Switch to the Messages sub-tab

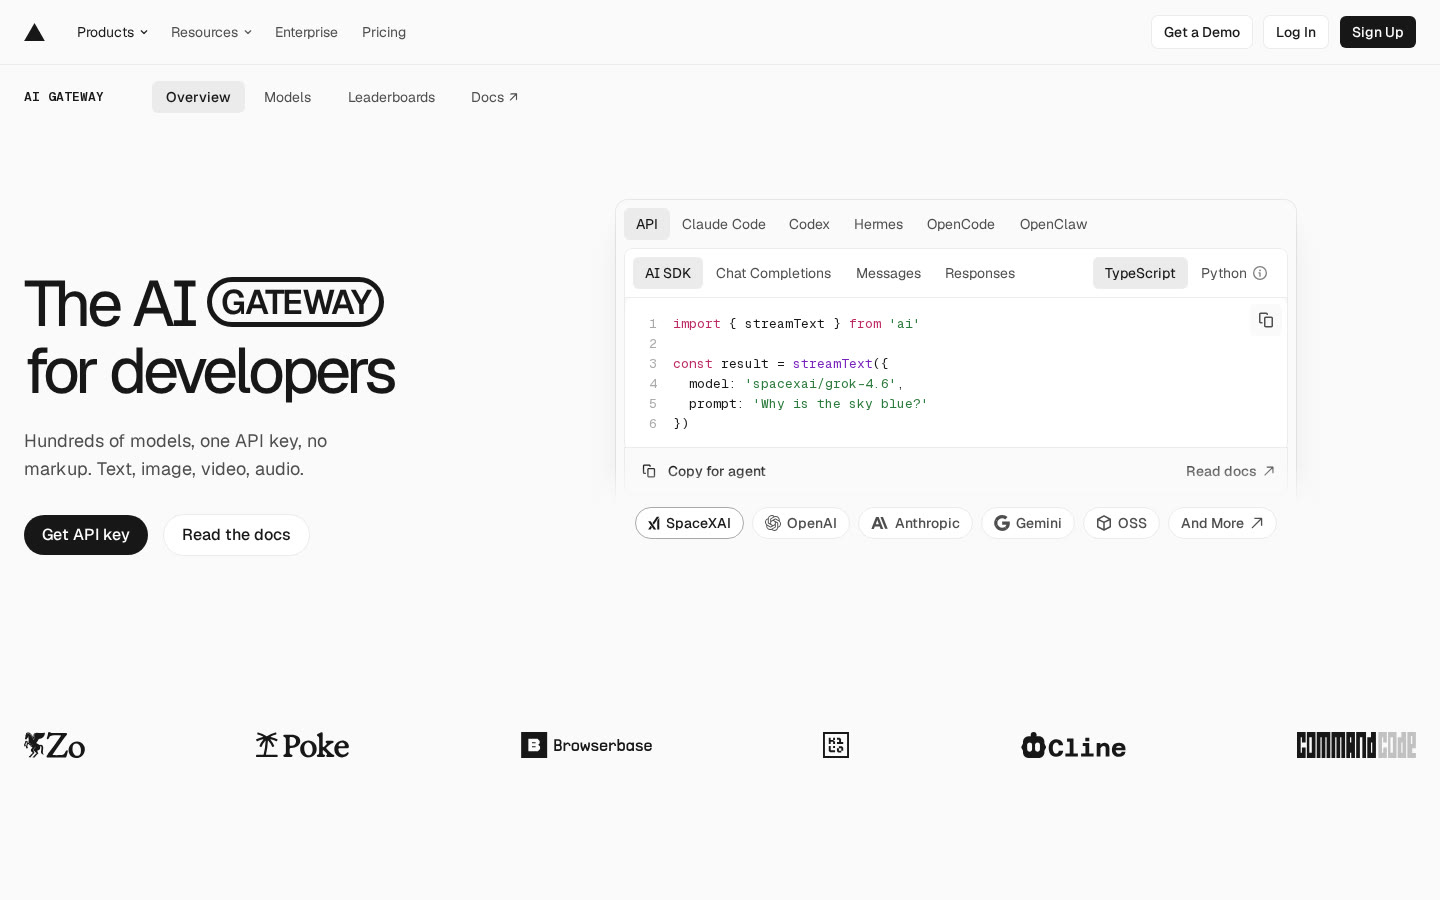pyautogui.click(x=888, y=273)
